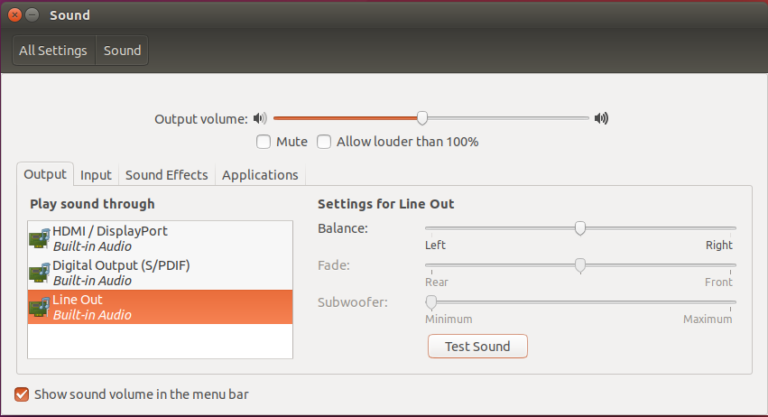Click the HDMI / DisplayPort sound card icon
Screen dimensions: 768x417
(x=39, y=239)
